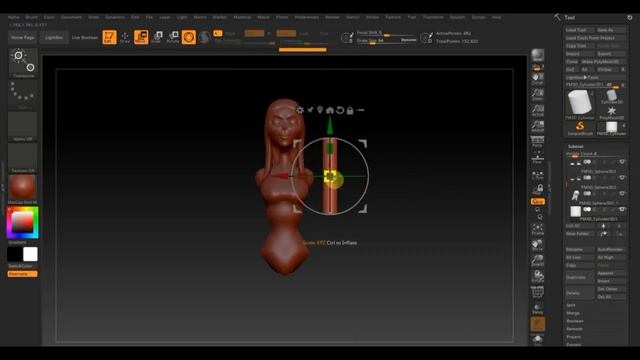Viewport: 640px width, 360px height.
Task: Click Load Tool button
Action: point(579,30)
